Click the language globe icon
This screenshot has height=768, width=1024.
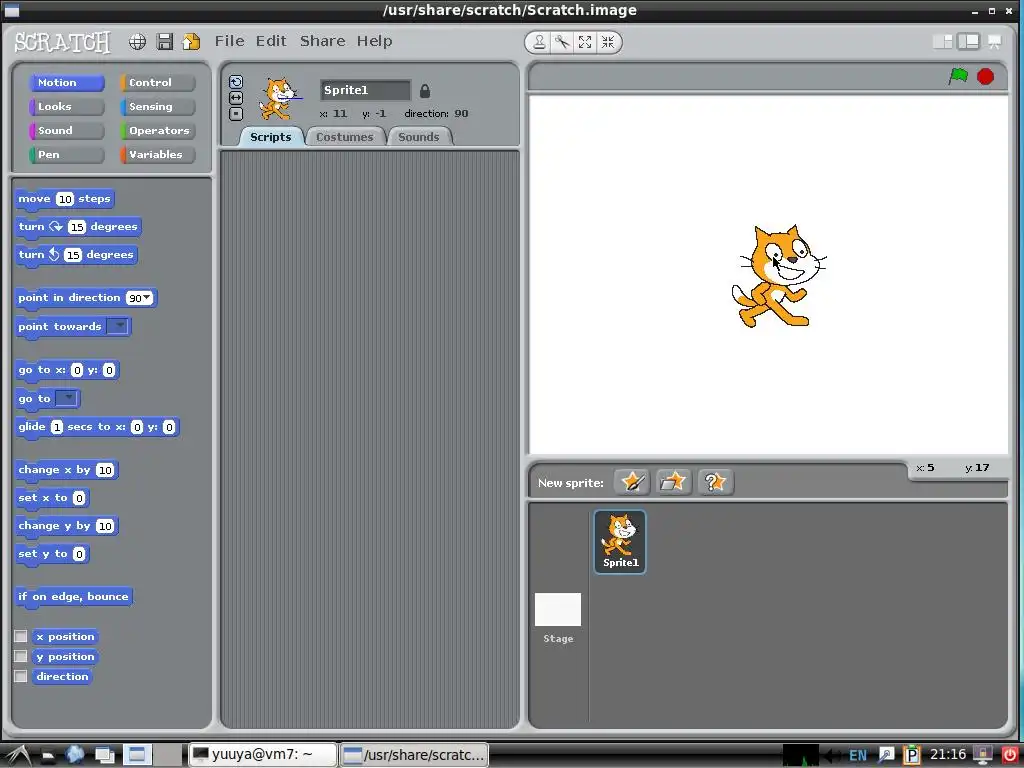coord(137,42)
